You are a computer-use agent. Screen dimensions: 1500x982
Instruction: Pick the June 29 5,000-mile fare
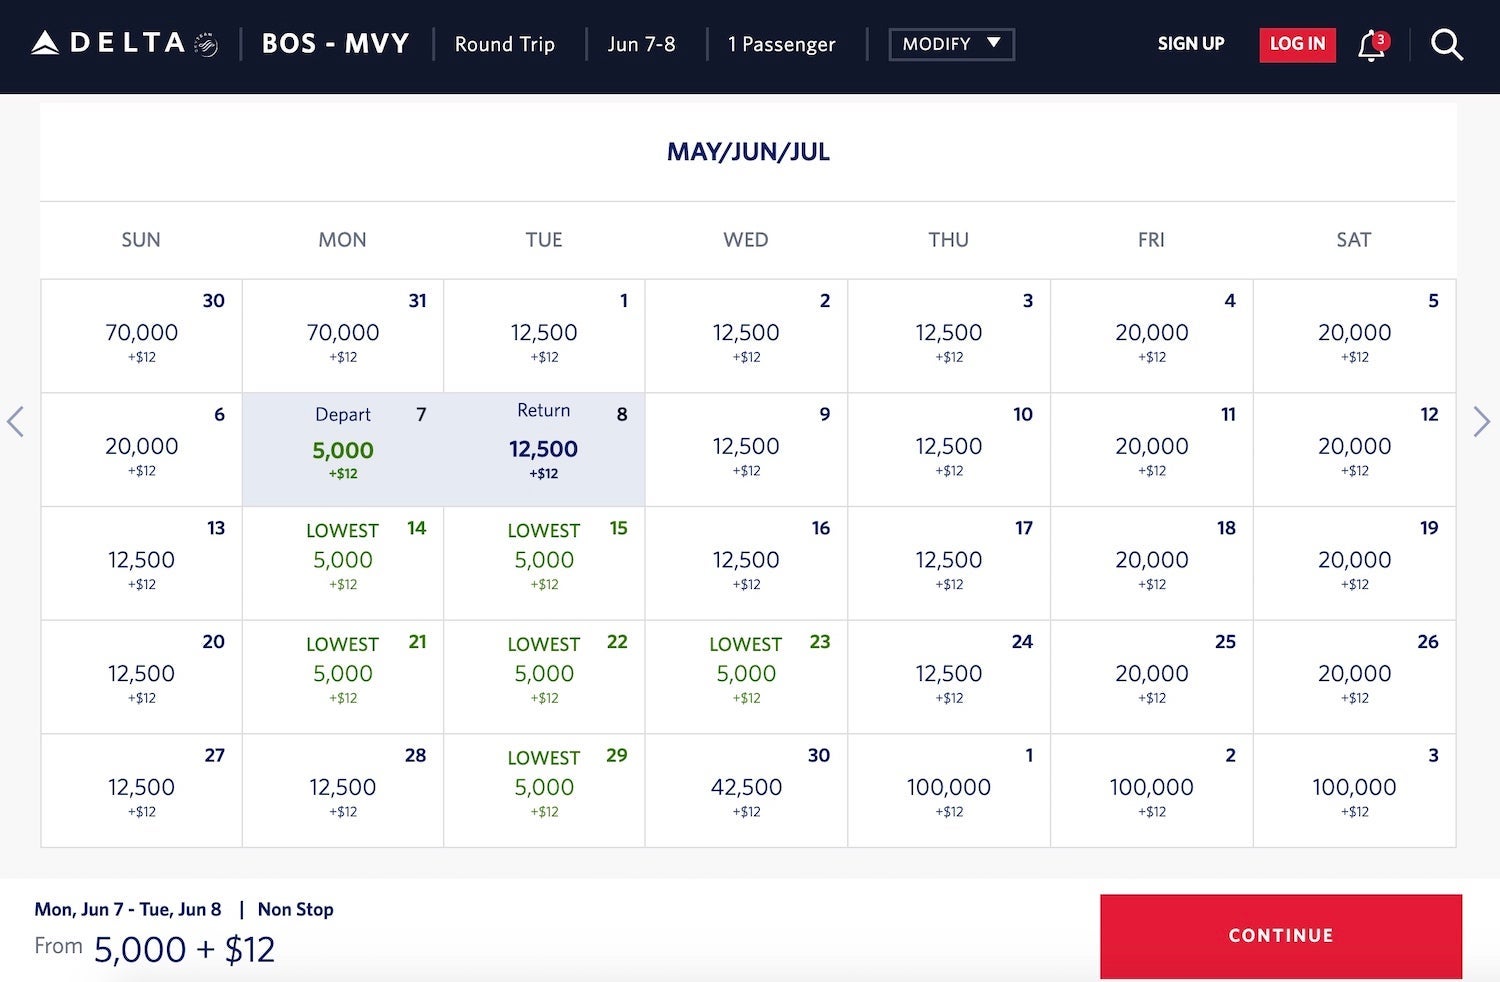coord(543,790)
